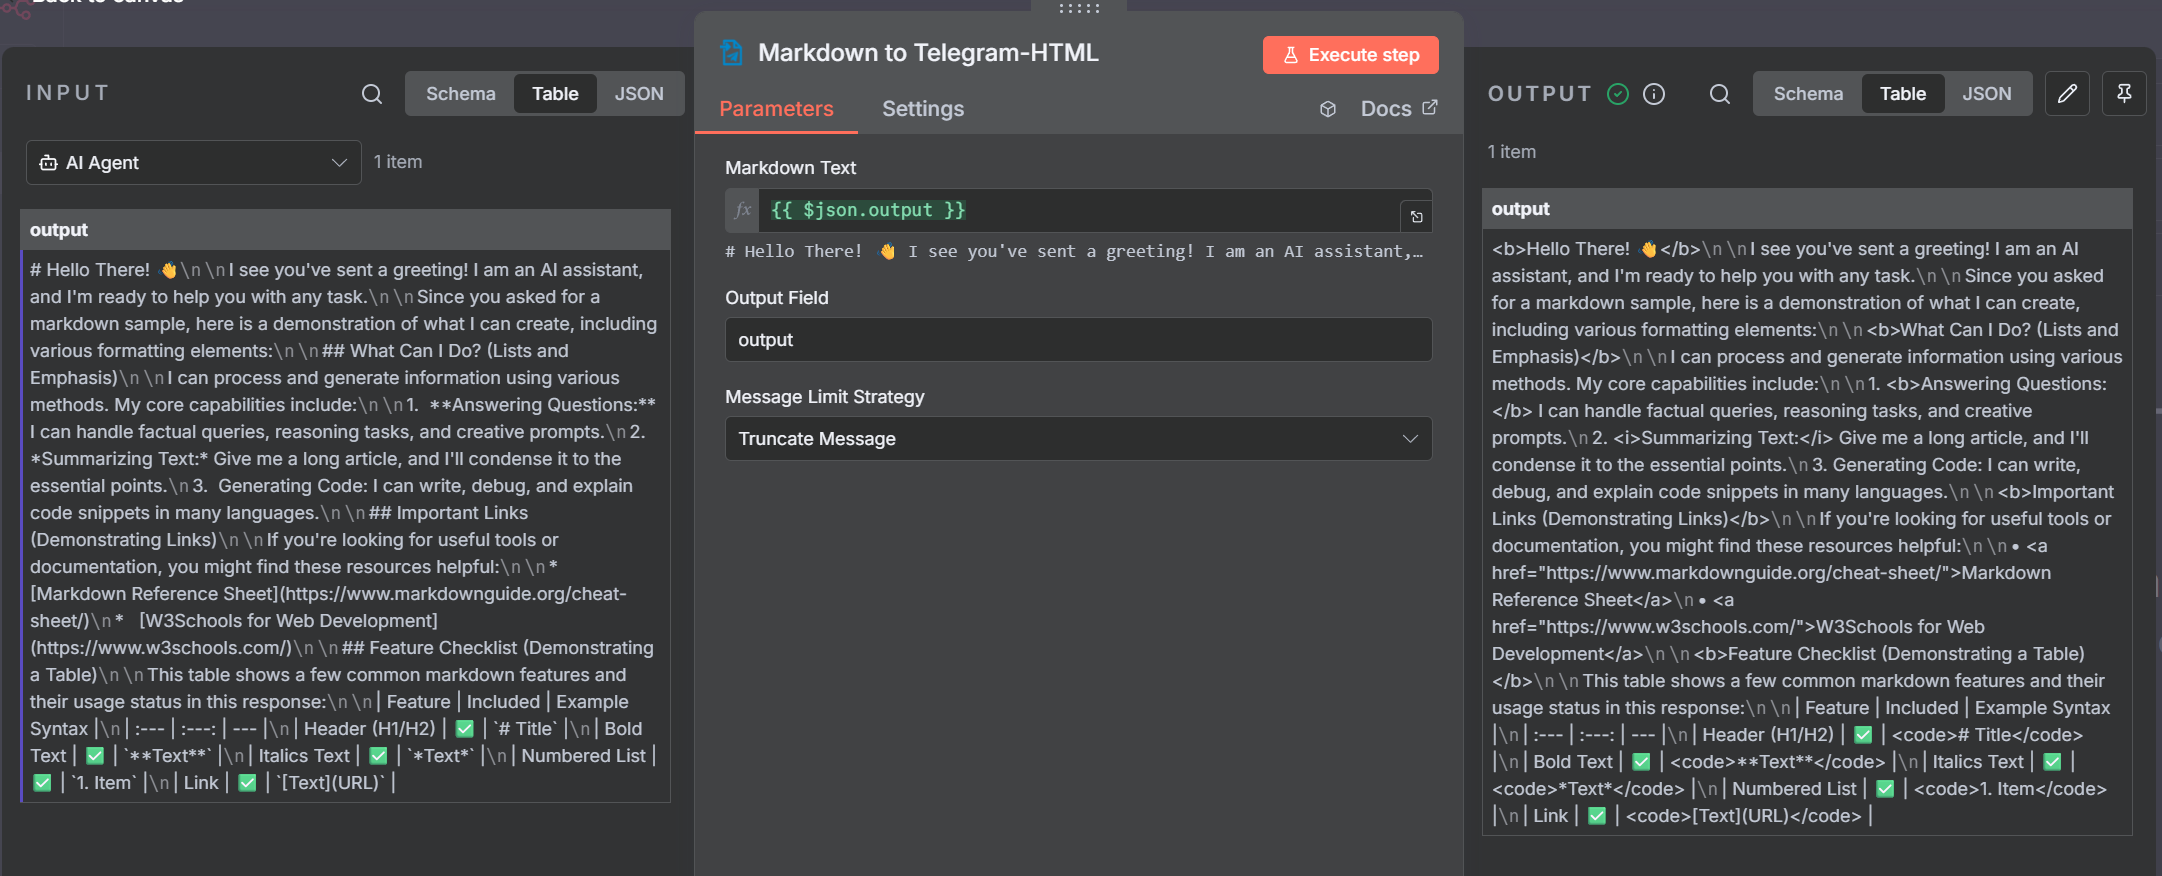Image resolution: width=2162 pixels, height=876 pixels.
Task: Click the output table 'output' column header
Action: 1806,209
